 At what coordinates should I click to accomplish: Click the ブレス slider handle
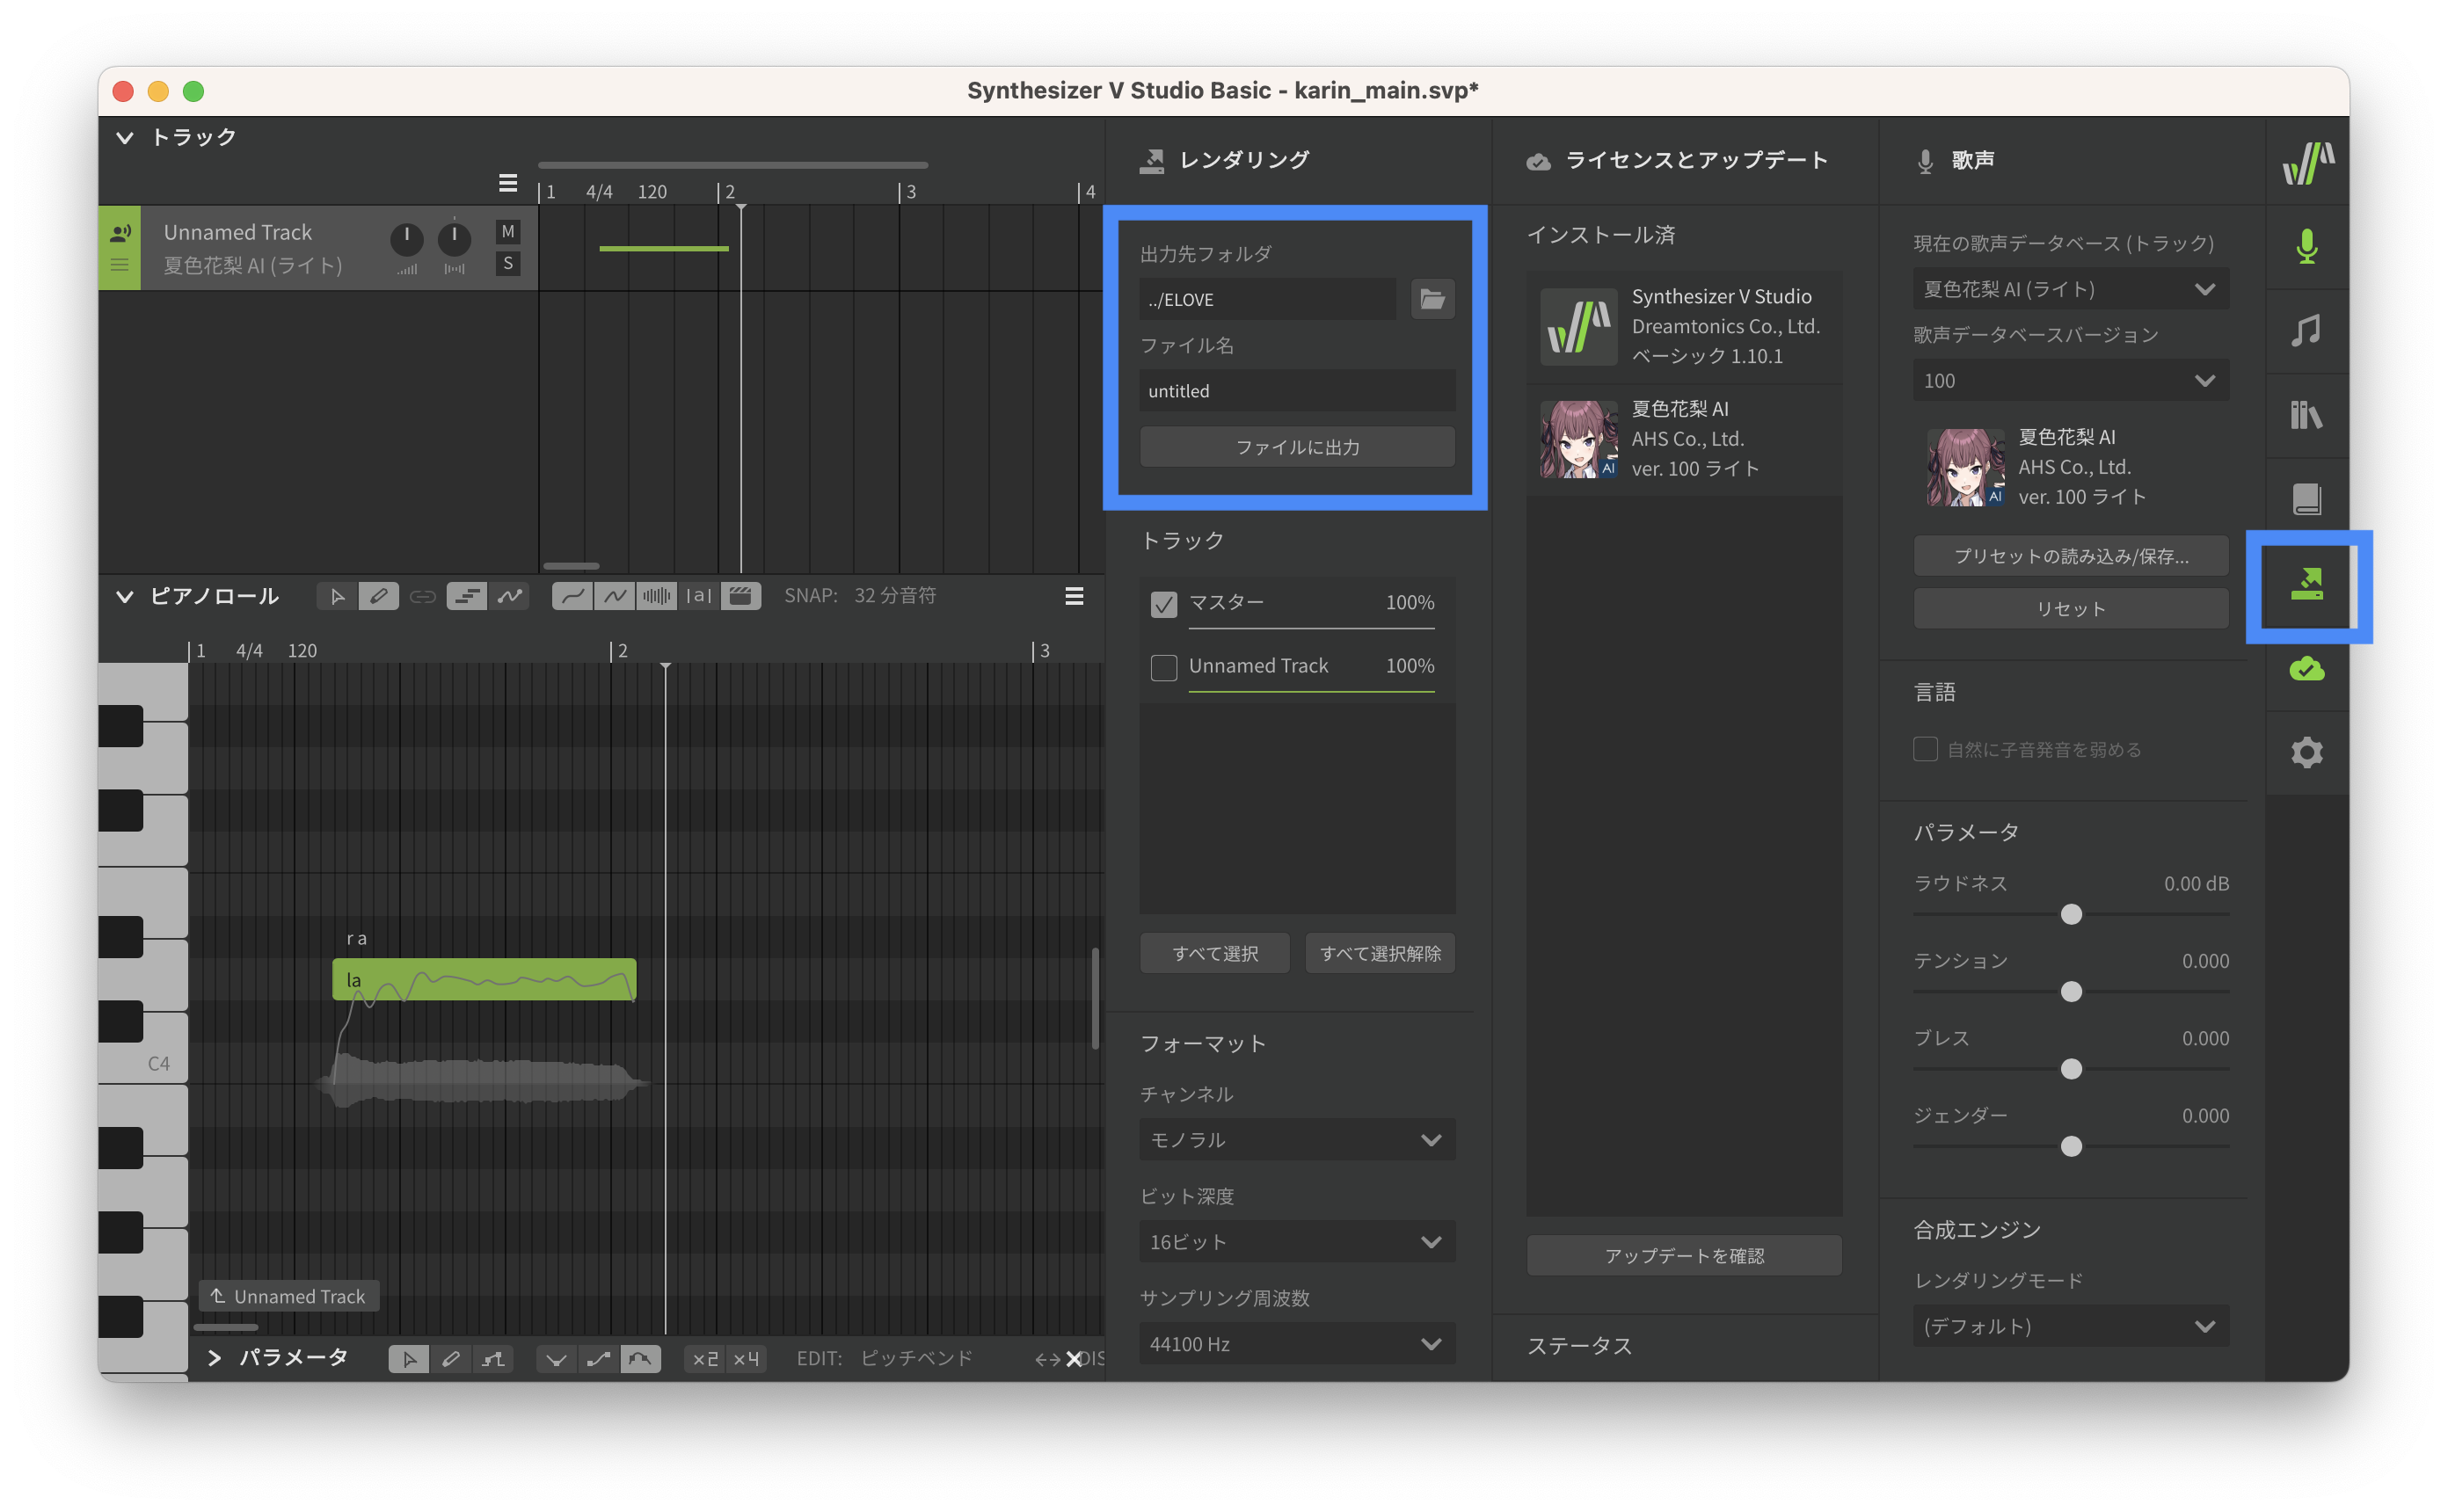click(2071, 1070)
